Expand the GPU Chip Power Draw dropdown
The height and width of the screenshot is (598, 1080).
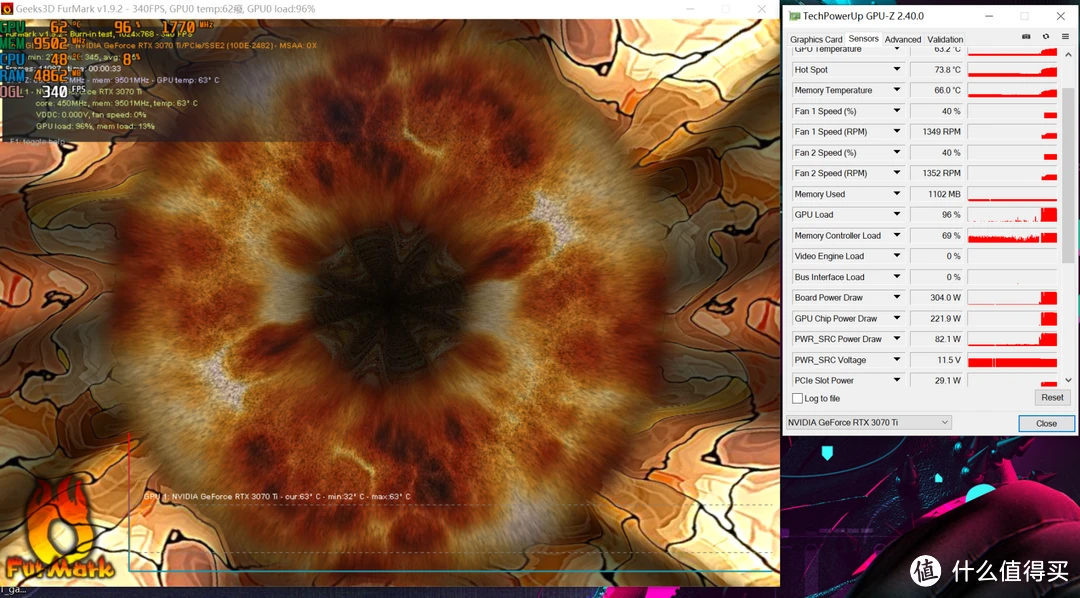(897, 318)
